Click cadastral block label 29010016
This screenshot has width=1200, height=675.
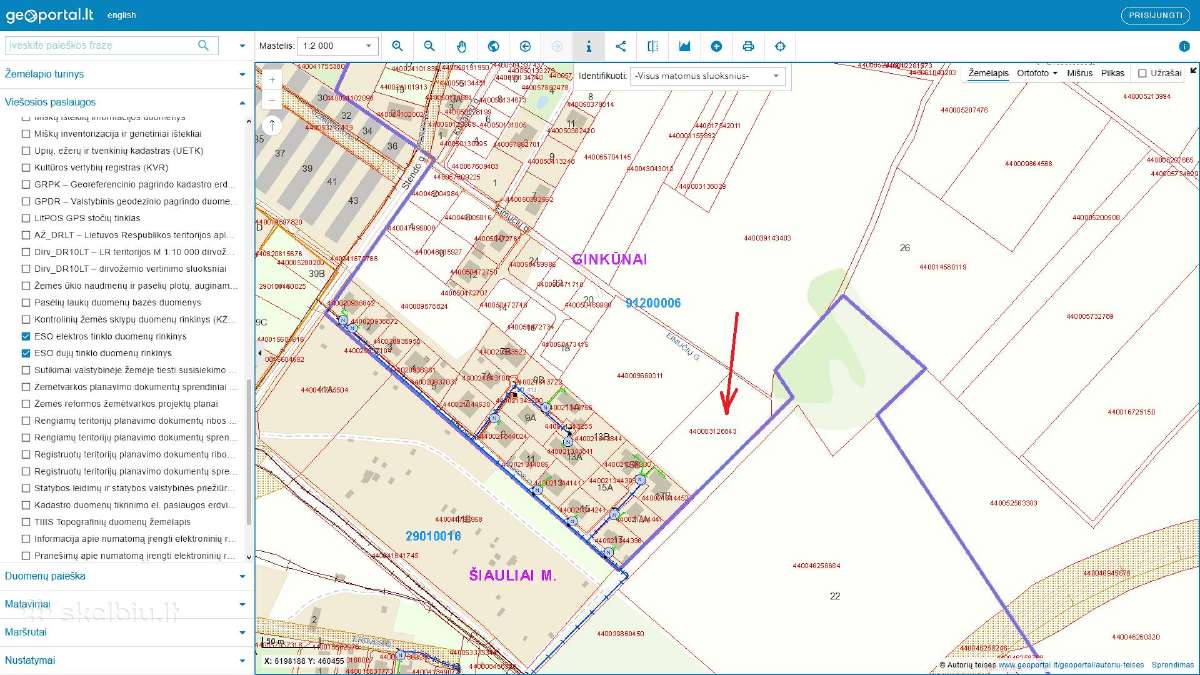(x=433, y=536)
